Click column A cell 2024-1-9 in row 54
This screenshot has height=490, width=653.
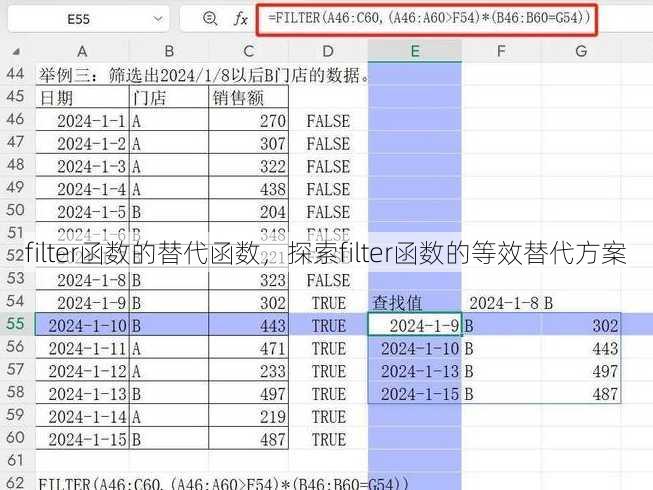[x=82, y=303]
